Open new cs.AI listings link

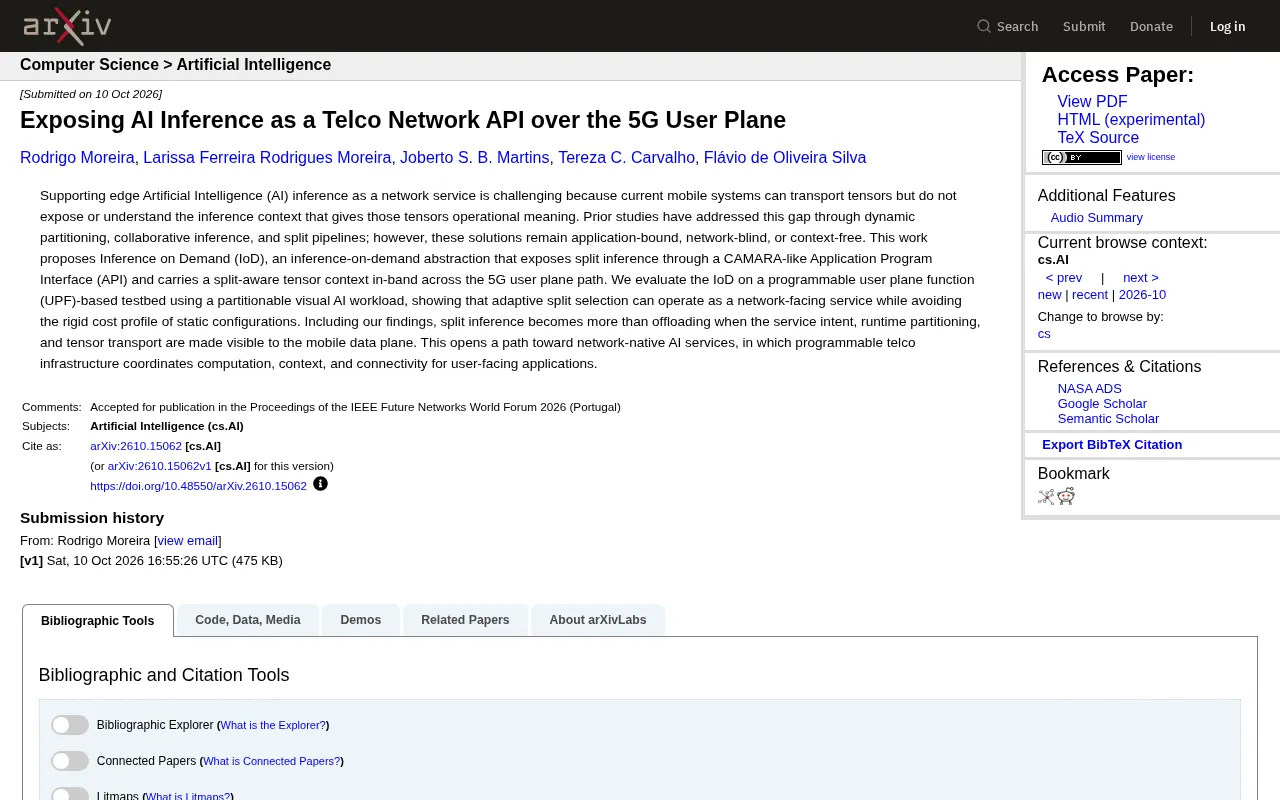[x=1049, y=295]
